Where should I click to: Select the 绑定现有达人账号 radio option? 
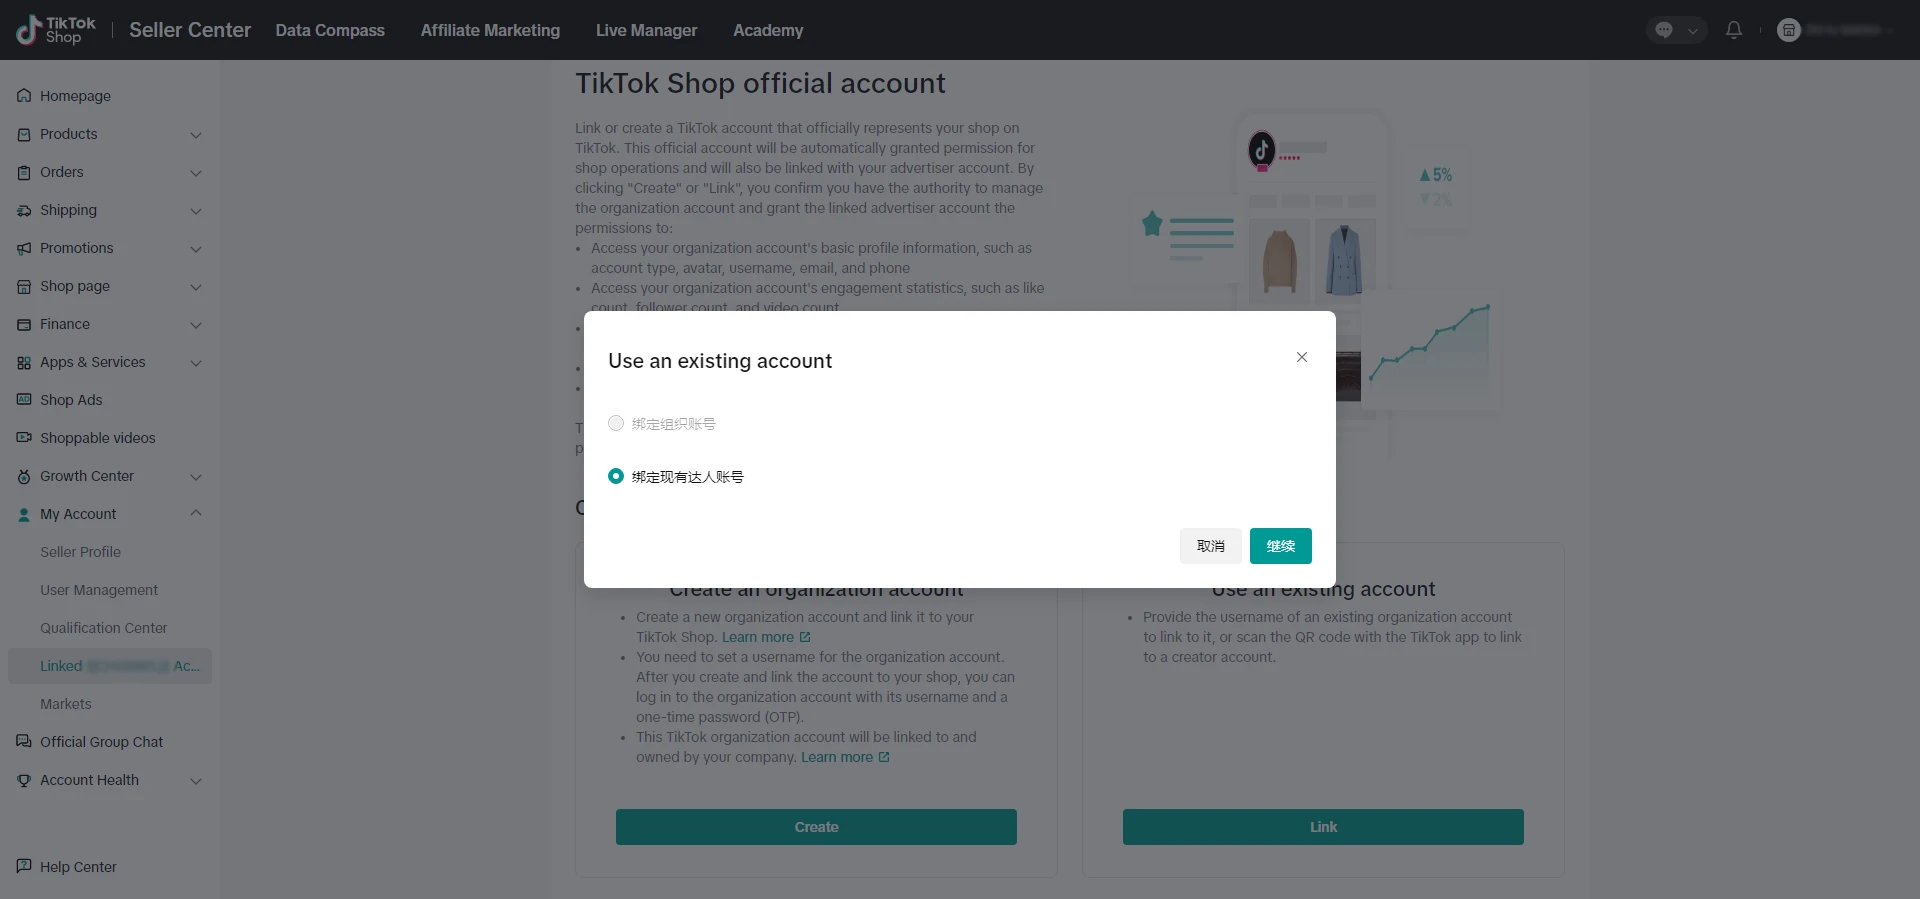coord(616,477)
